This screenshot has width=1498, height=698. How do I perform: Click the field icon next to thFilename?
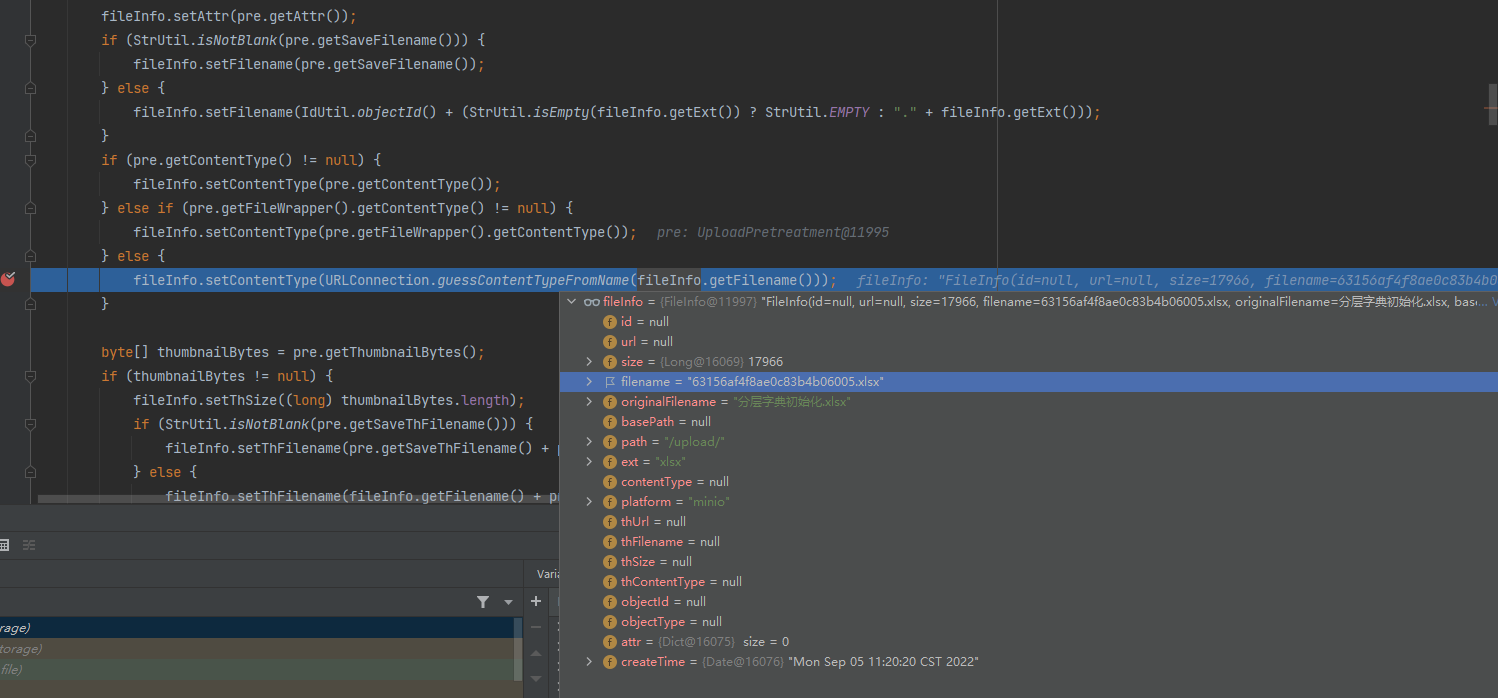point(610,541)
